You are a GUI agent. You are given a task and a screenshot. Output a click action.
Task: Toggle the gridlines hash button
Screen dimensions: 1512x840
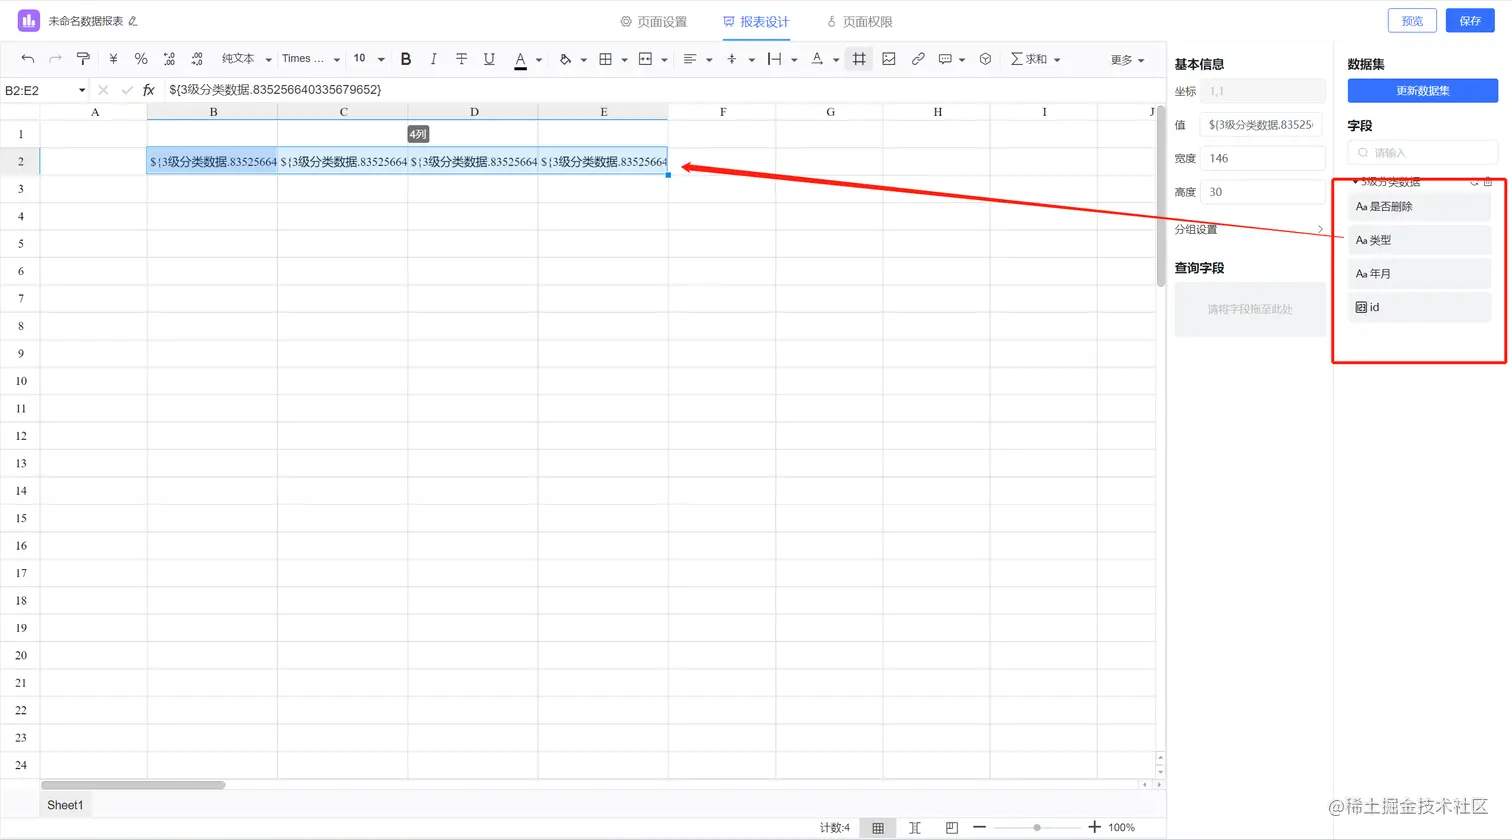[859, 59]
